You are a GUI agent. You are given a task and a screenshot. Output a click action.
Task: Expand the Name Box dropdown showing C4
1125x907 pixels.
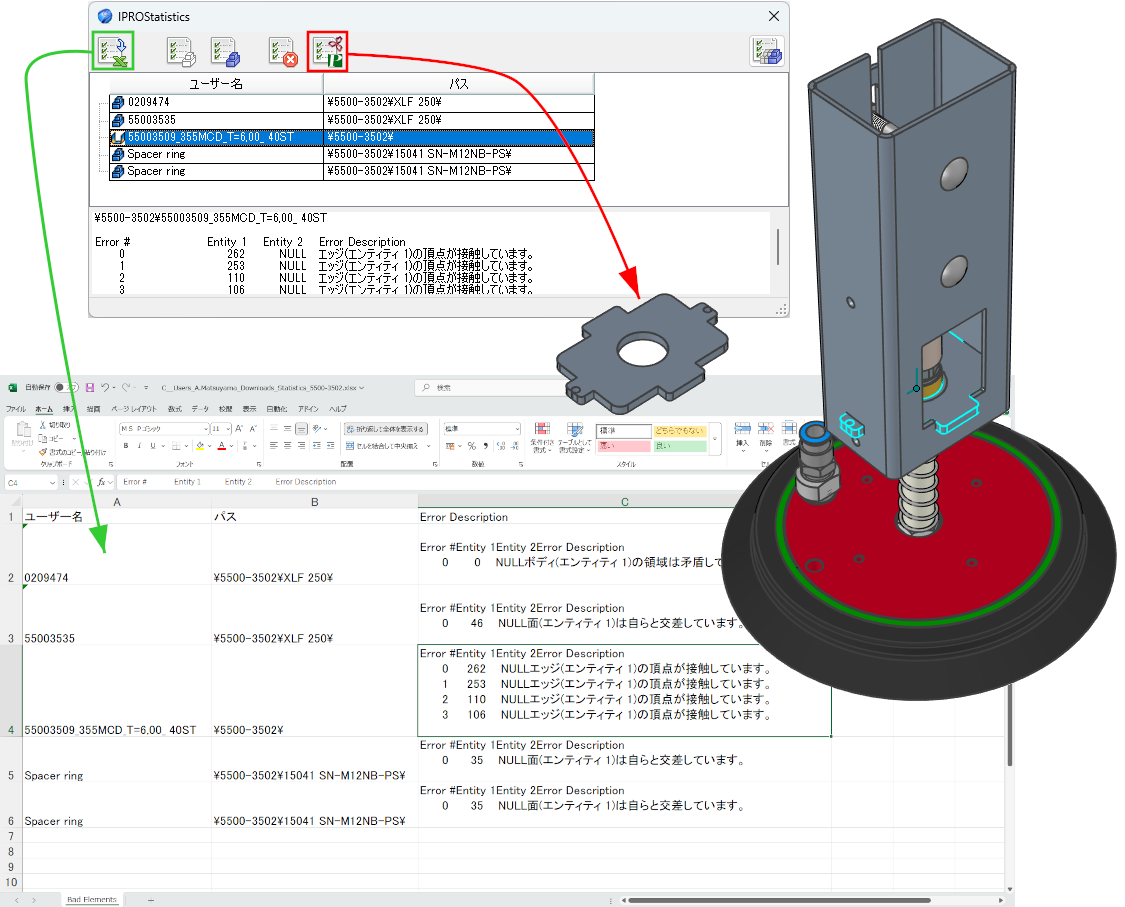coord(52,482)
